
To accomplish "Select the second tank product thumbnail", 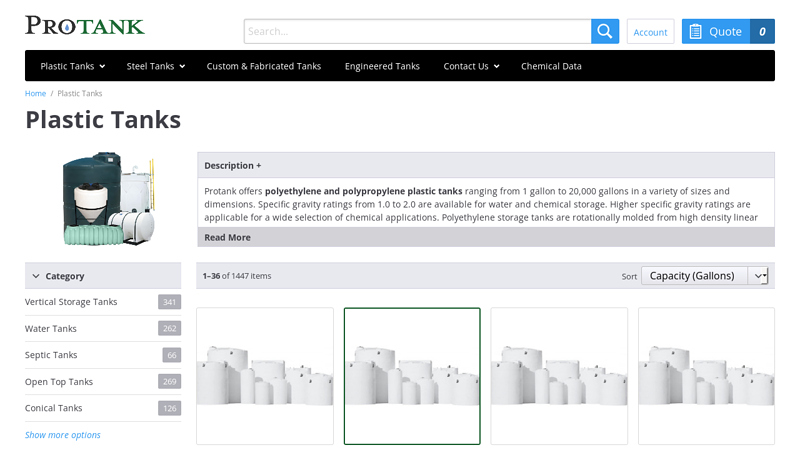I will pos(412,376).
